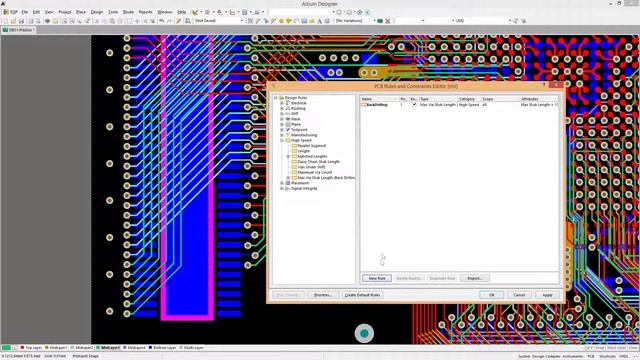Open the Route menu
640x360 pixels.
click(x=128, y=12)
